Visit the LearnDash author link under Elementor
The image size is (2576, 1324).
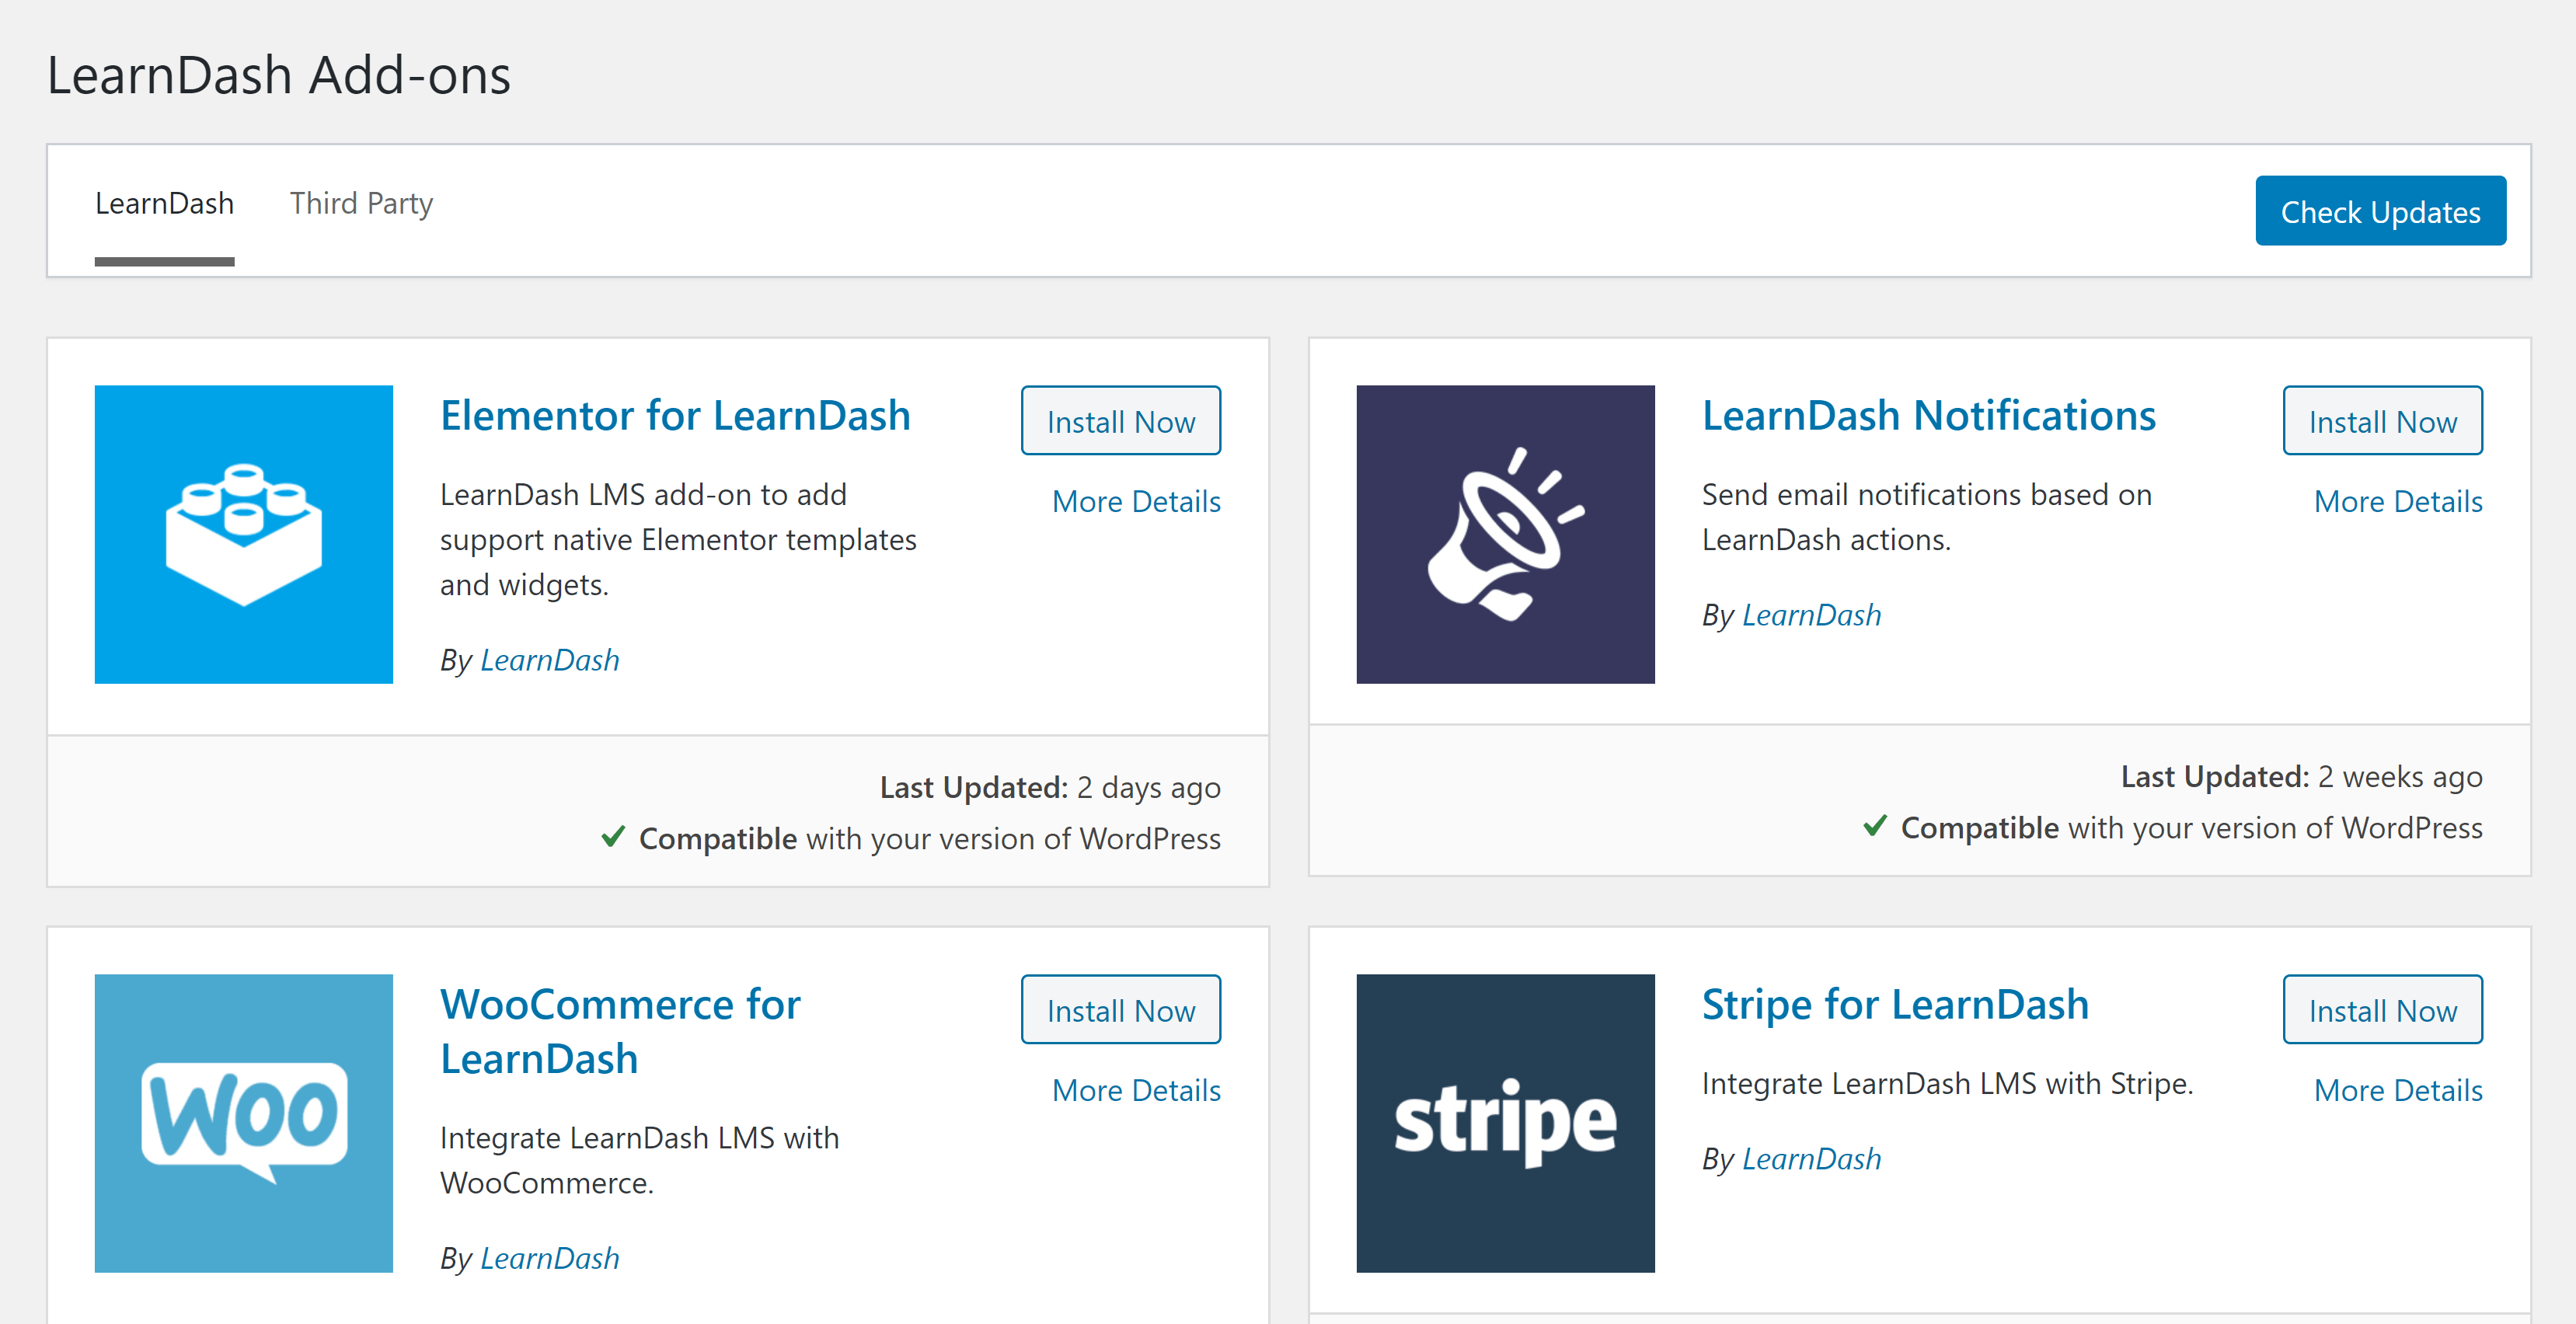pyautogui.click(x=550, y=659)
